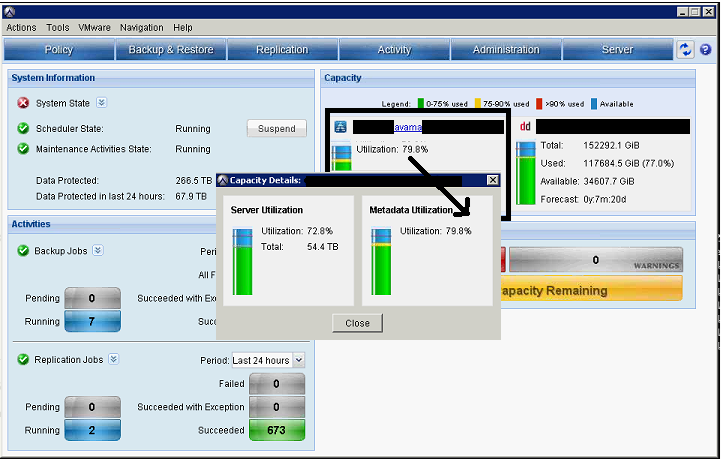Screen dimensions: 721x459
Task: Open the VMware menu
Action: 94,28
